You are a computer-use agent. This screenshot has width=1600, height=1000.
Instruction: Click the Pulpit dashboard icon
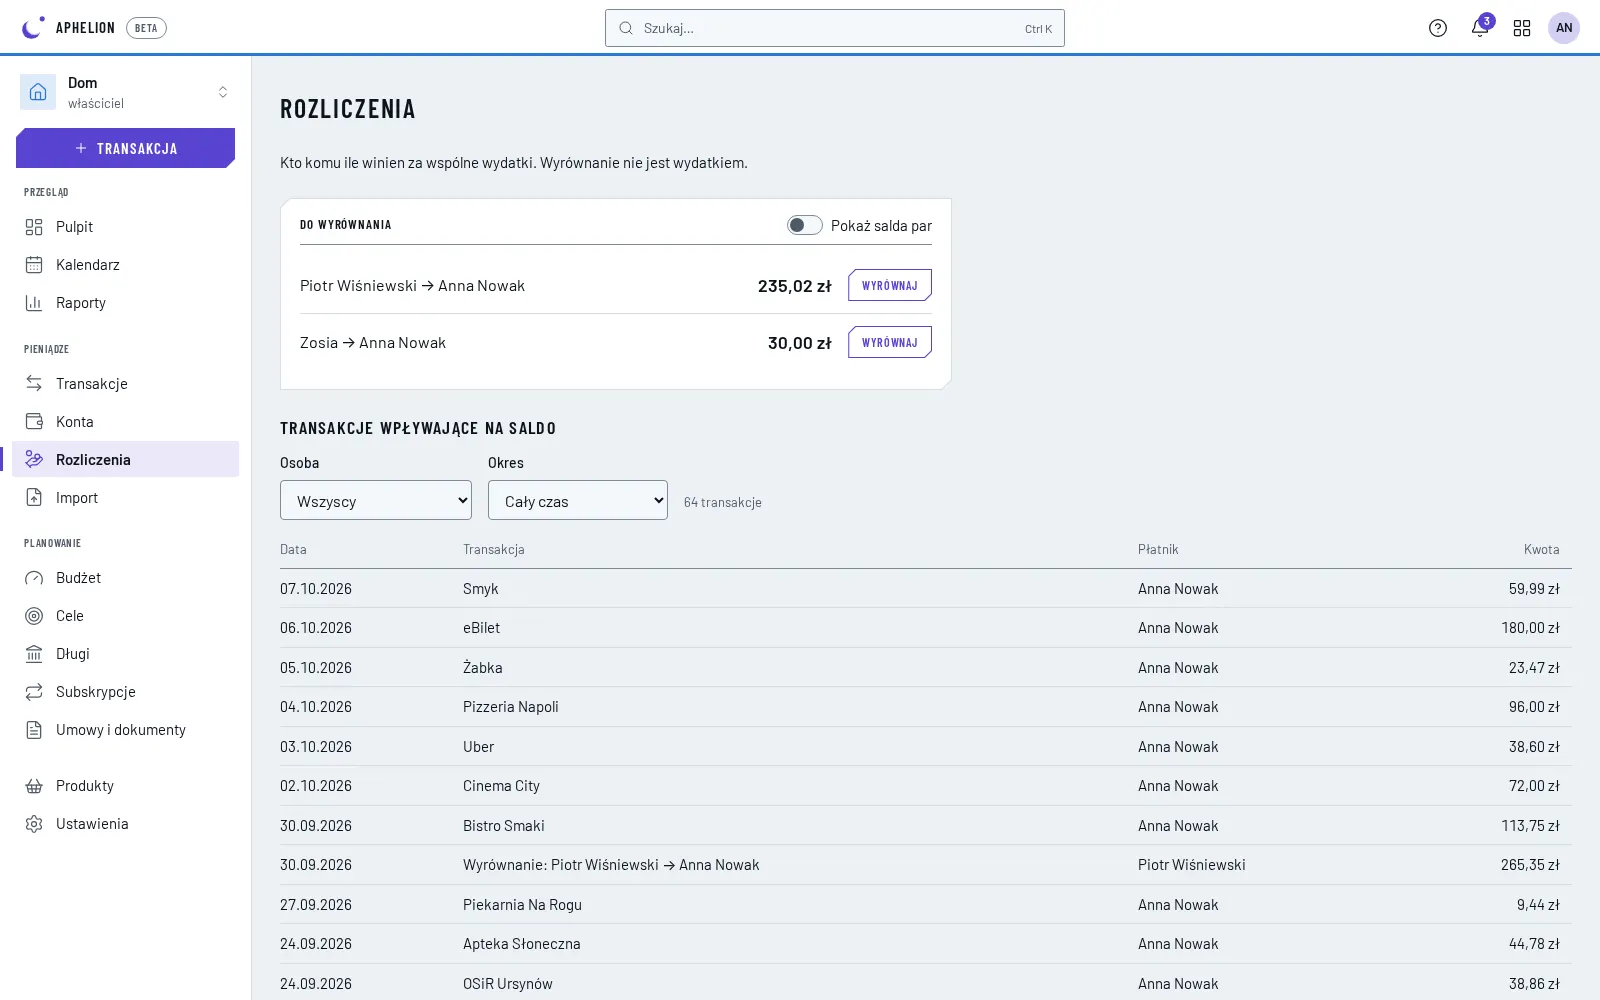click(x=34, y=227)
